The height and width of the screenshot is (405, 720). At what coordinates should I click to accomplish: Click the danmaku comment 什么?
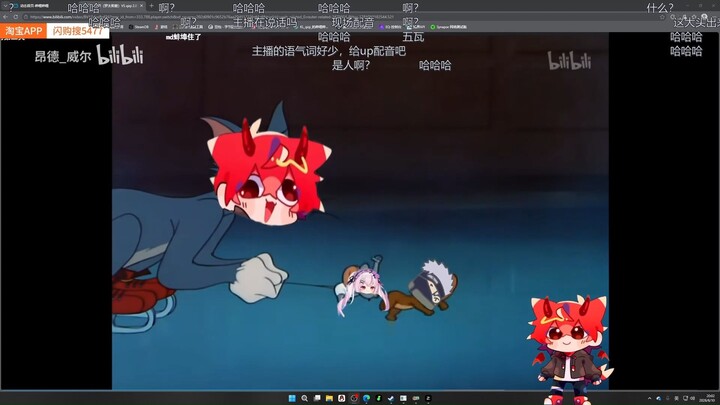point(660,8)
